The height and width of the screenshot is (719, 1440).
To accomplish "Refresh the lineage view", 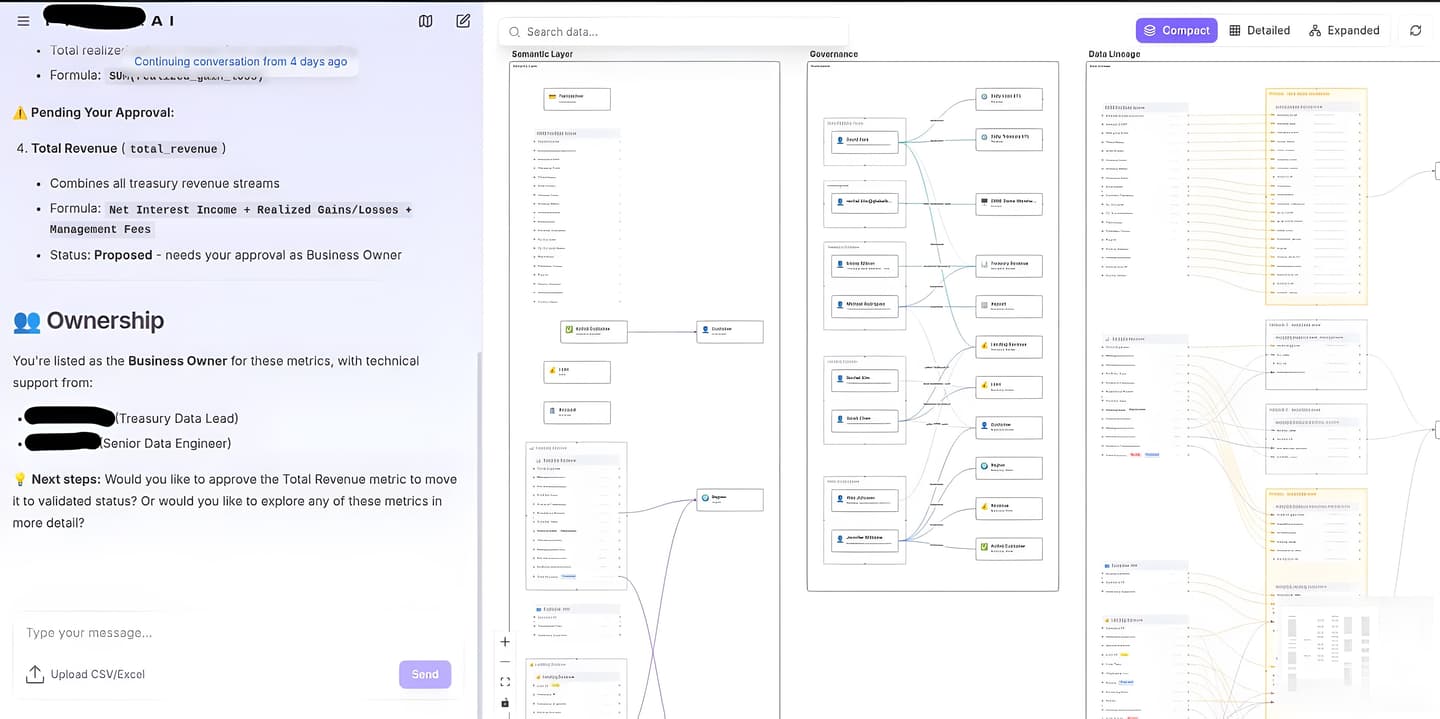I will click(1415, 30).
